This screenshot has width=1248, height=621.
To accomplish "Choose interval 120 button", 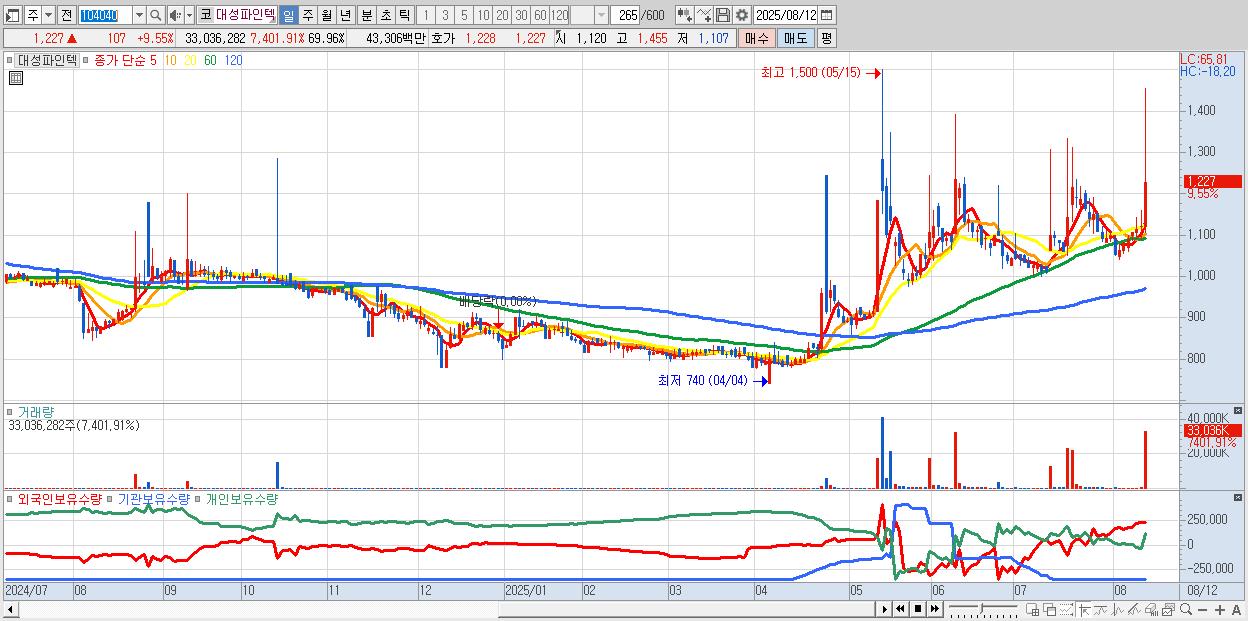I will (x=560, y=15).
